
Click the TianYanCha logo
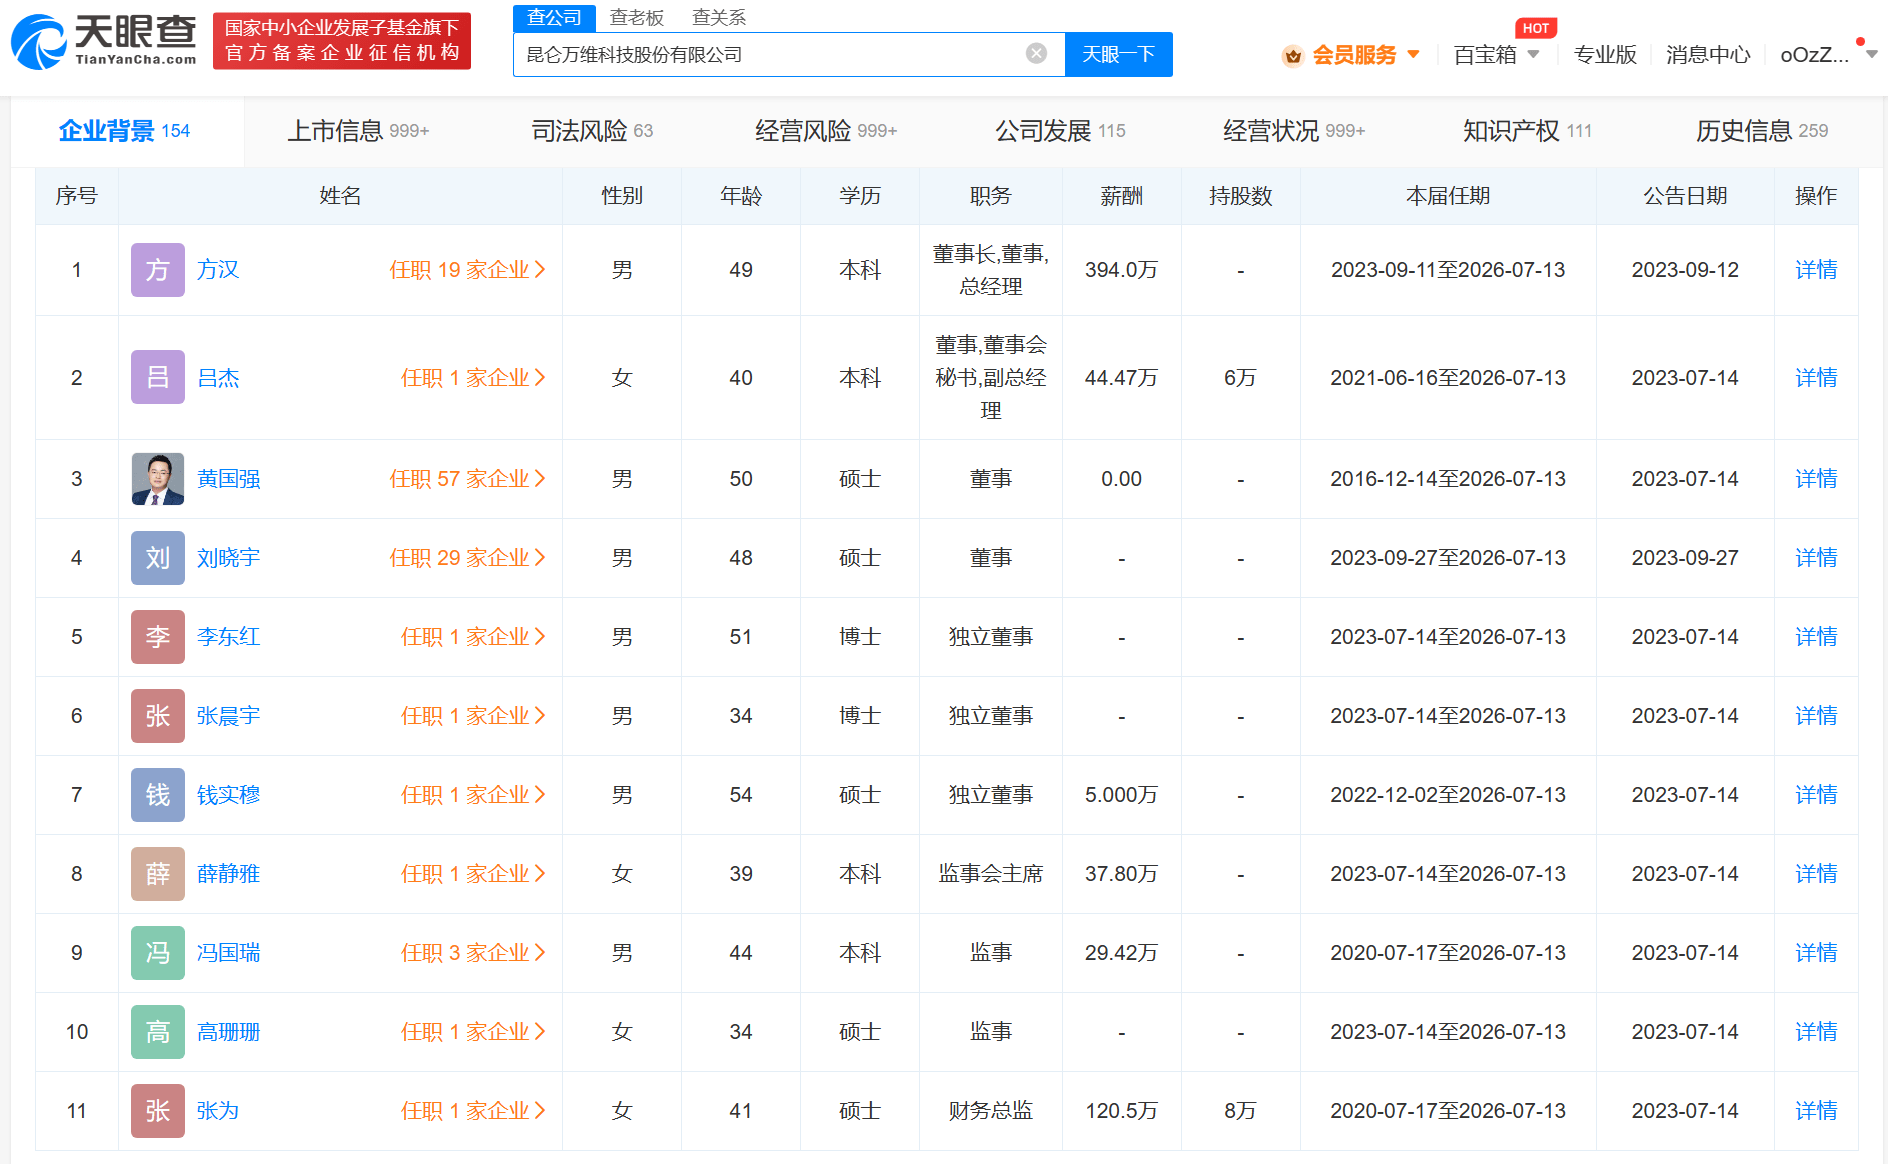click(x=104, y=41)
